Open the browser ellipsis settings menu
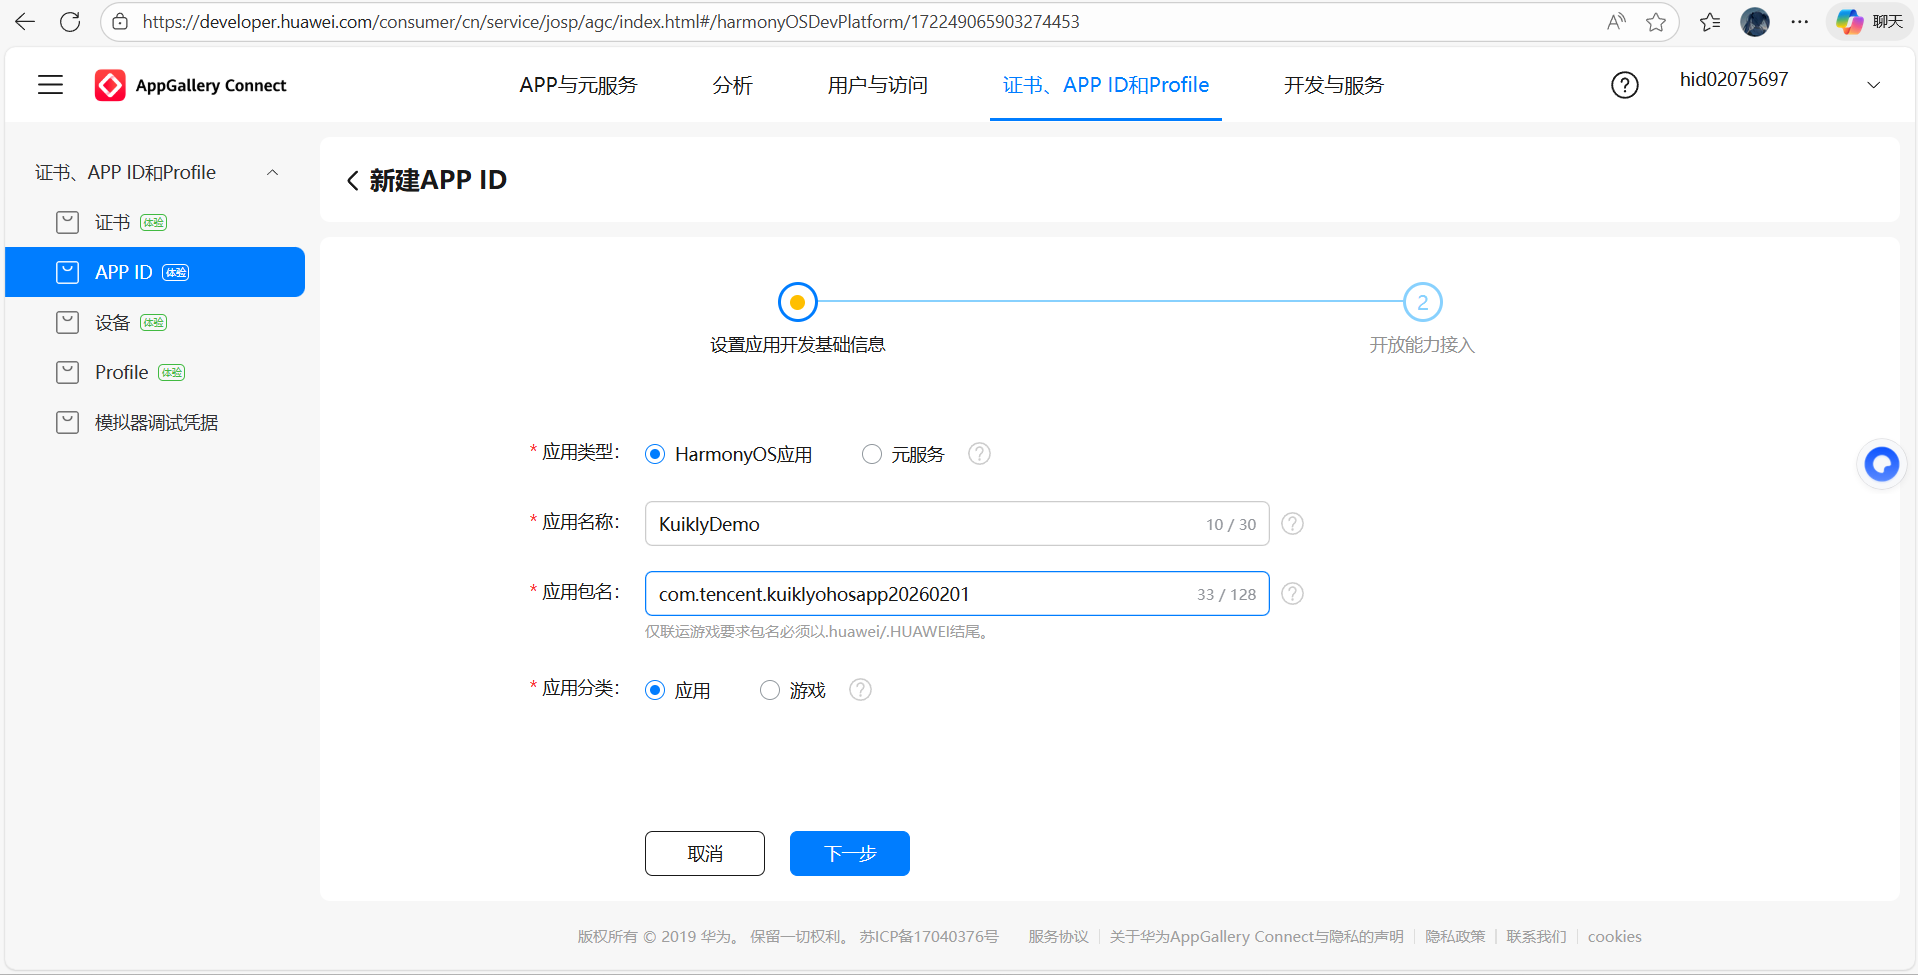Image resolution: width=1918 pixels, height=975 pixels. click(1800, 21)
